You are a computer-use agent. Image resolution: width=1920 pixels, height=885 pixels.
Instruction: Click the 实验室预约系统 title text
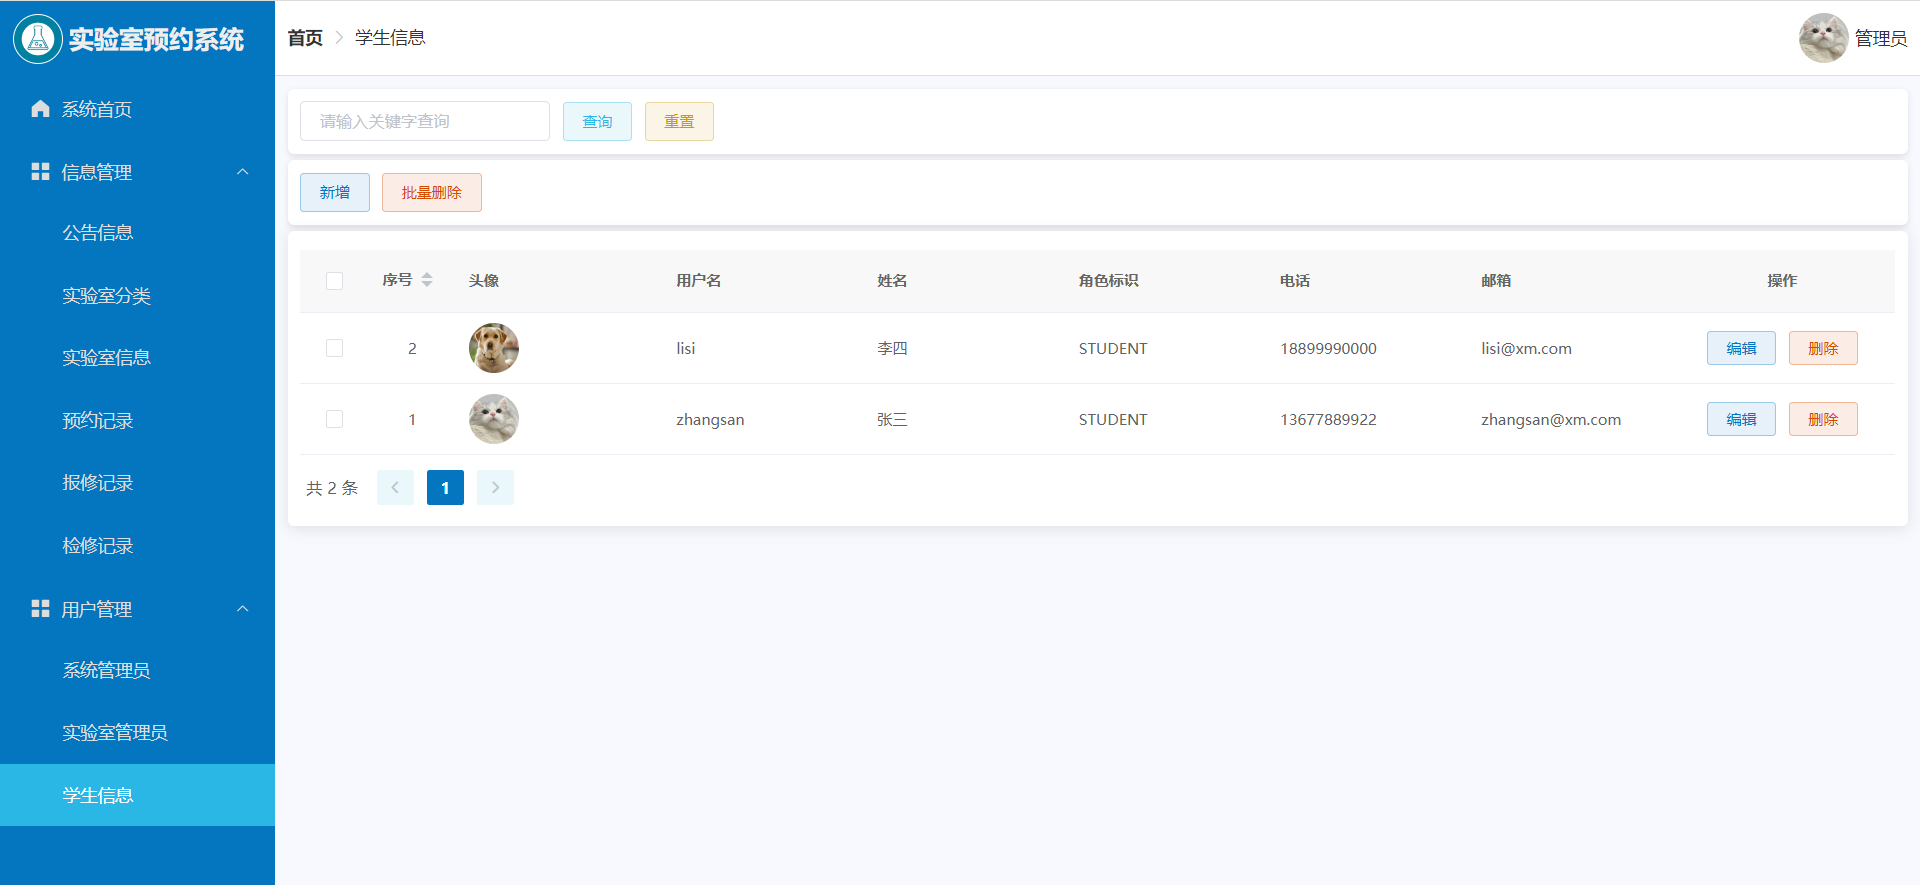[x=156, y=39]
